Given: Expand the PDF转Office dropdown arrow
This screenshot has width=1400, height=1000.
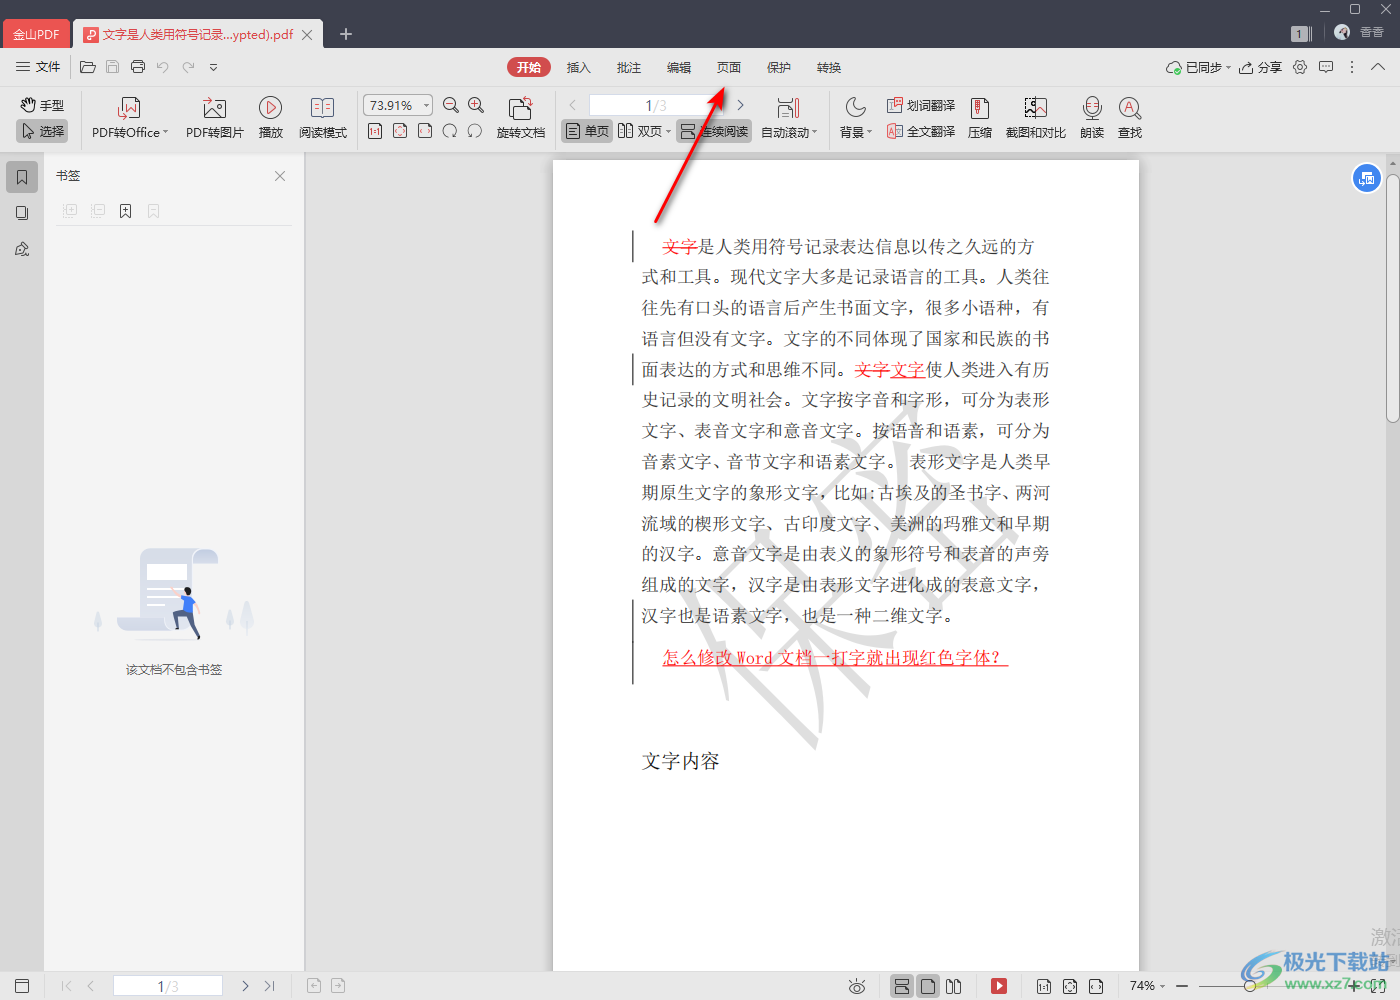Looking at the screenshot, I should tap(165, 132).
